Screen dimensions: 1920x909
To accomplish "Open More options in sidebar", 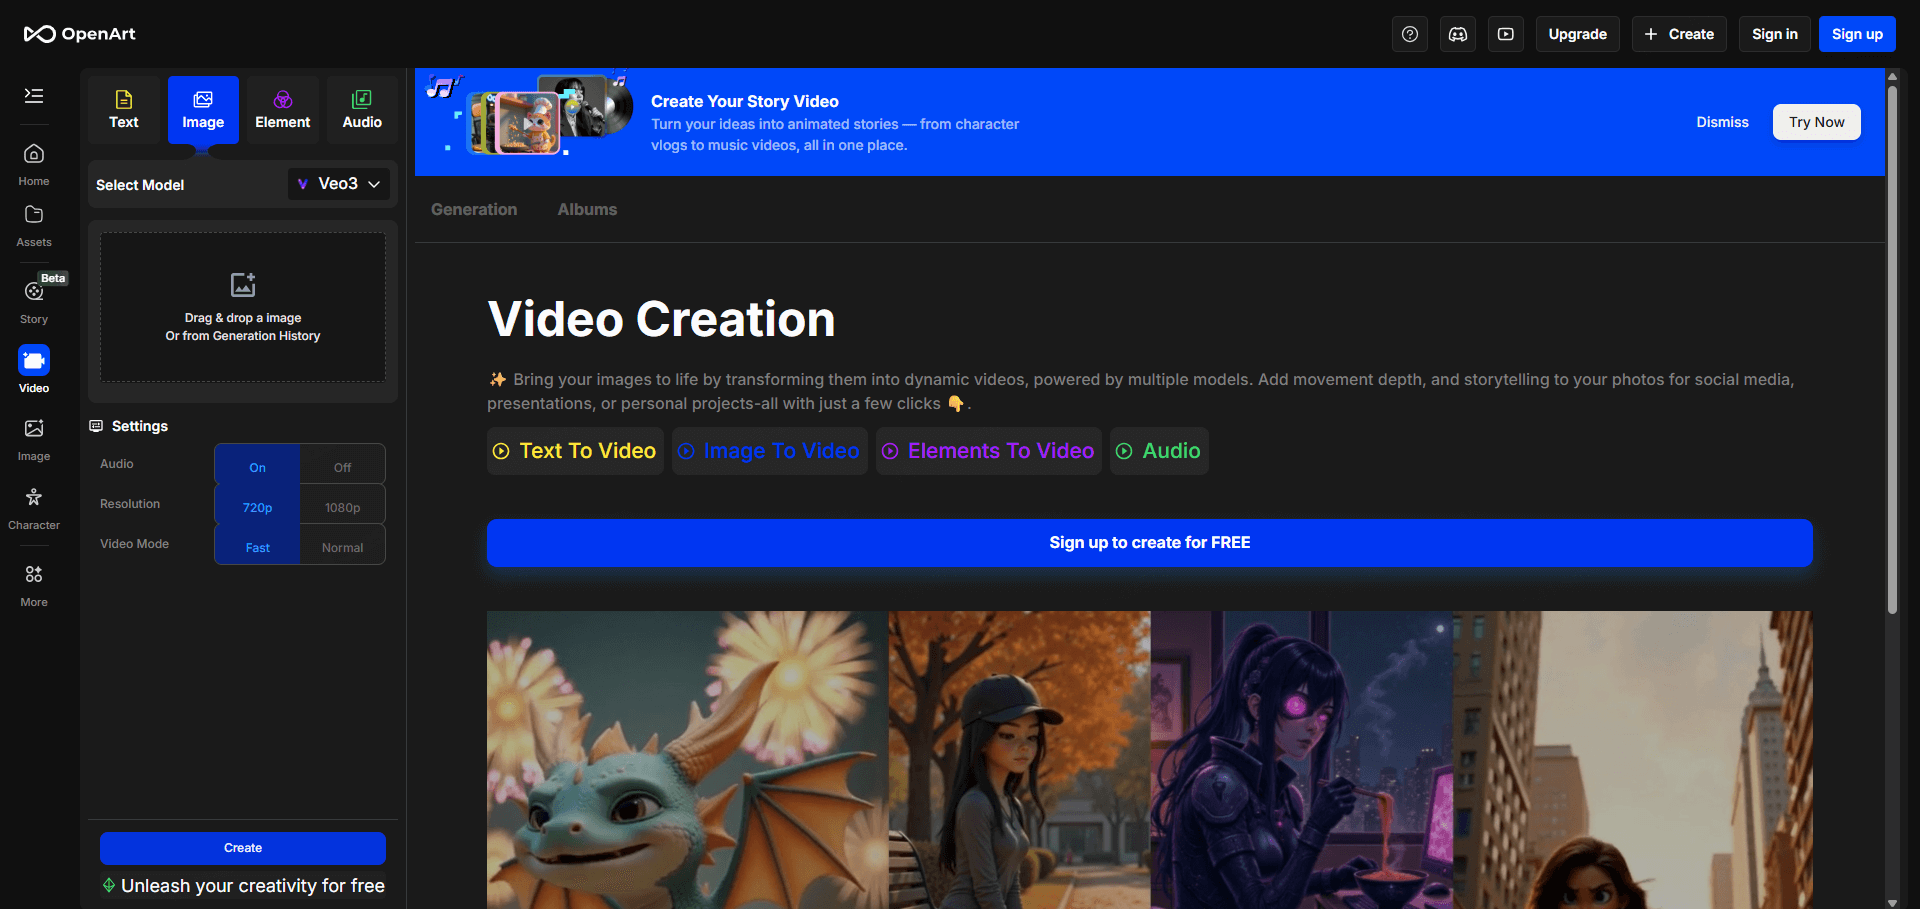I will tap(34, 585).
